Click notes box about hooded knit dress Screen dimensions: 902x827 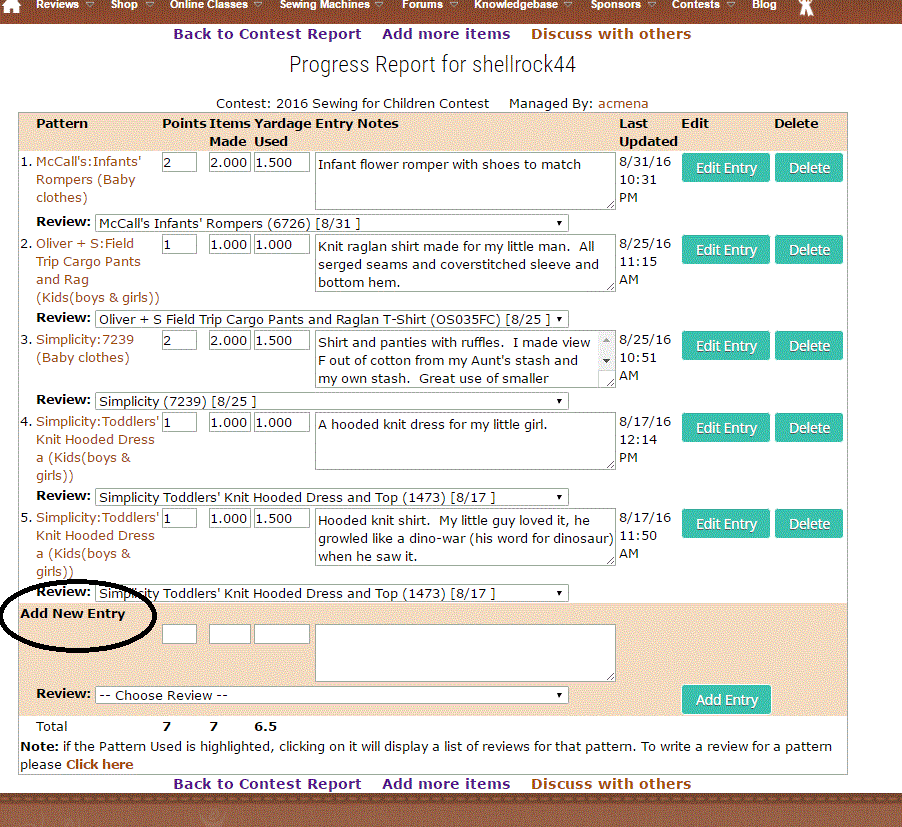[465, 441]
